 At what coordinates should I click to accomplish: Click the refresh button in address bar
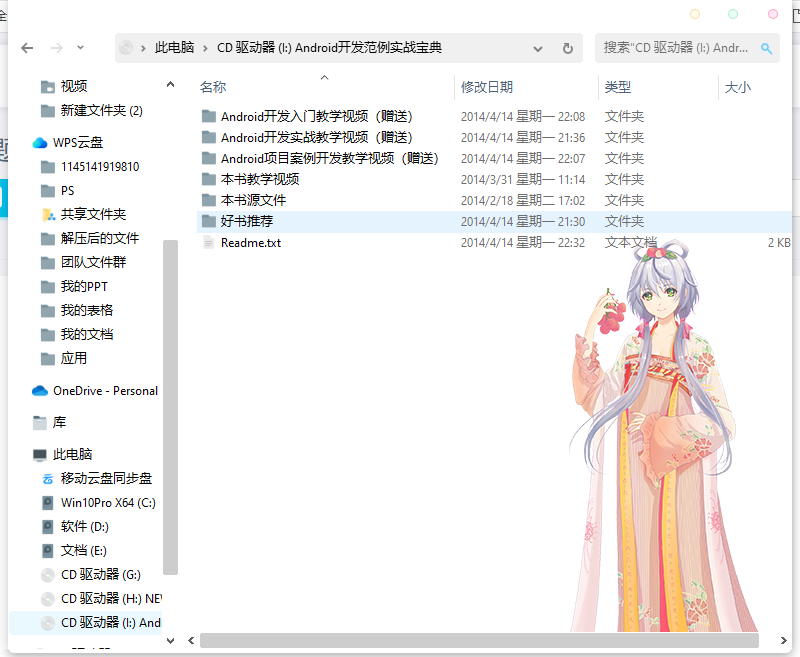567,48
